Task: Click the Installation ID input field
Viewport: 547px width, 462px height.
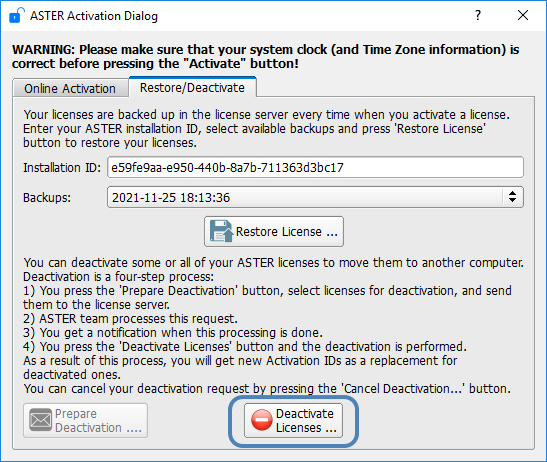Action: point(315,167)
